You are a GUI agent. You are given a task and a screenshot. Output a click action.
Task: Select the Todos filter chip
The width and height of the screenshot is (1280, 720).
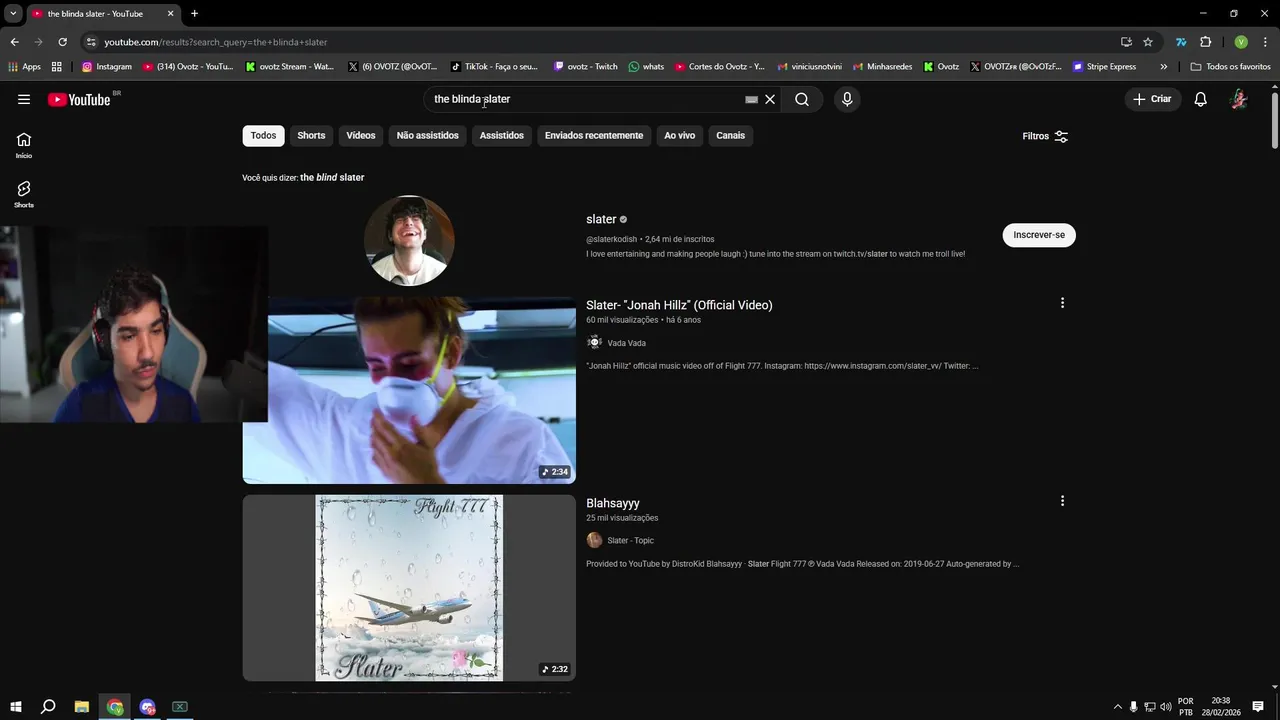pos(263,136)
